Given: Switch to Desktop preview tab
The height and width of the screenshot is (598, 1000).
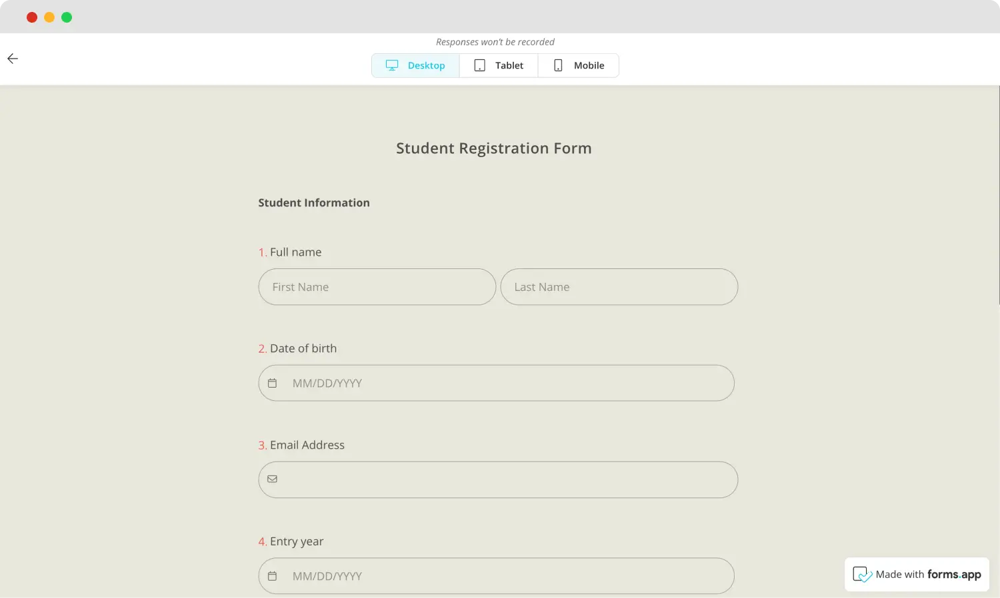Looking at the screenshot, I should (416, 66).
